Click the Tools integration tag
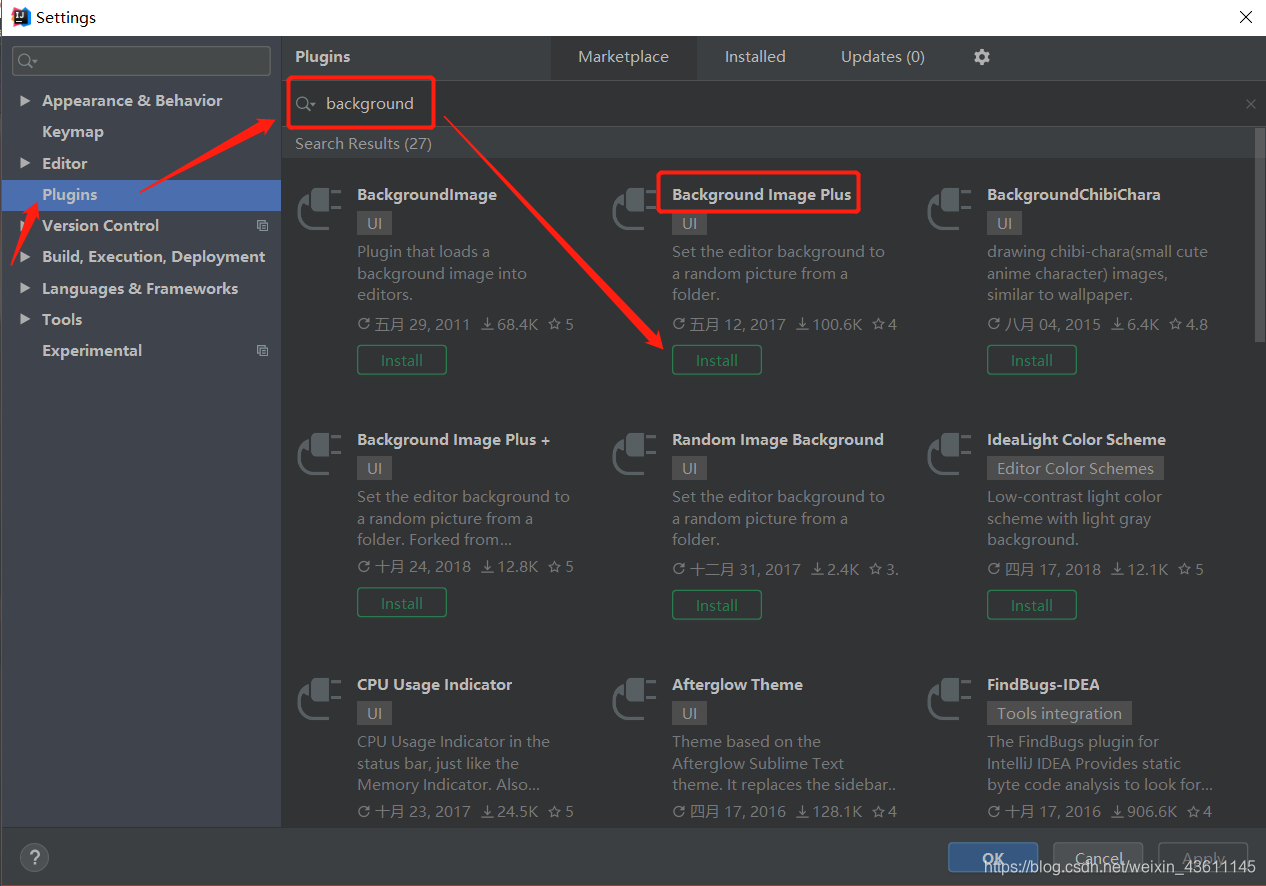Screen dimensions: 1266x886 tap(1059, 713)
